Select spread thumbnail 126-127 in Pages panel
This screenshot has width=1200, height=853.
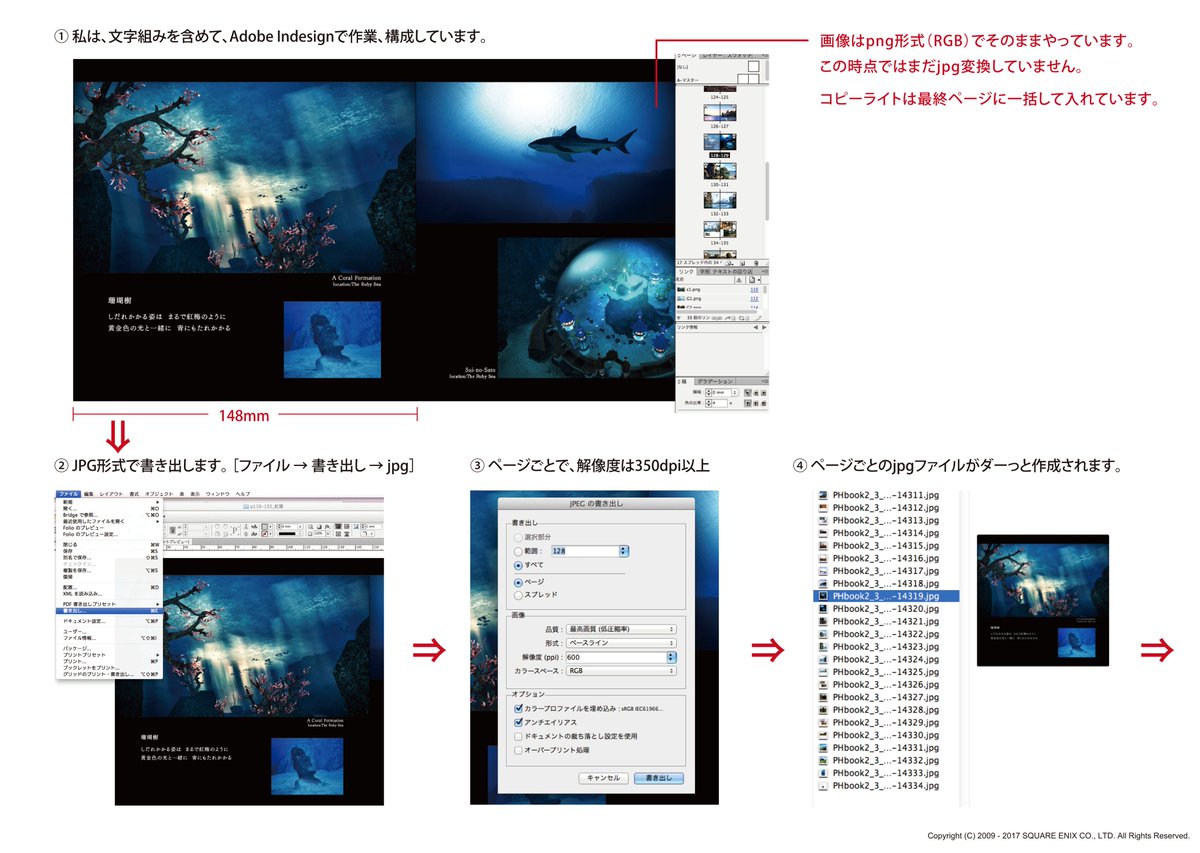coord(720,112)
